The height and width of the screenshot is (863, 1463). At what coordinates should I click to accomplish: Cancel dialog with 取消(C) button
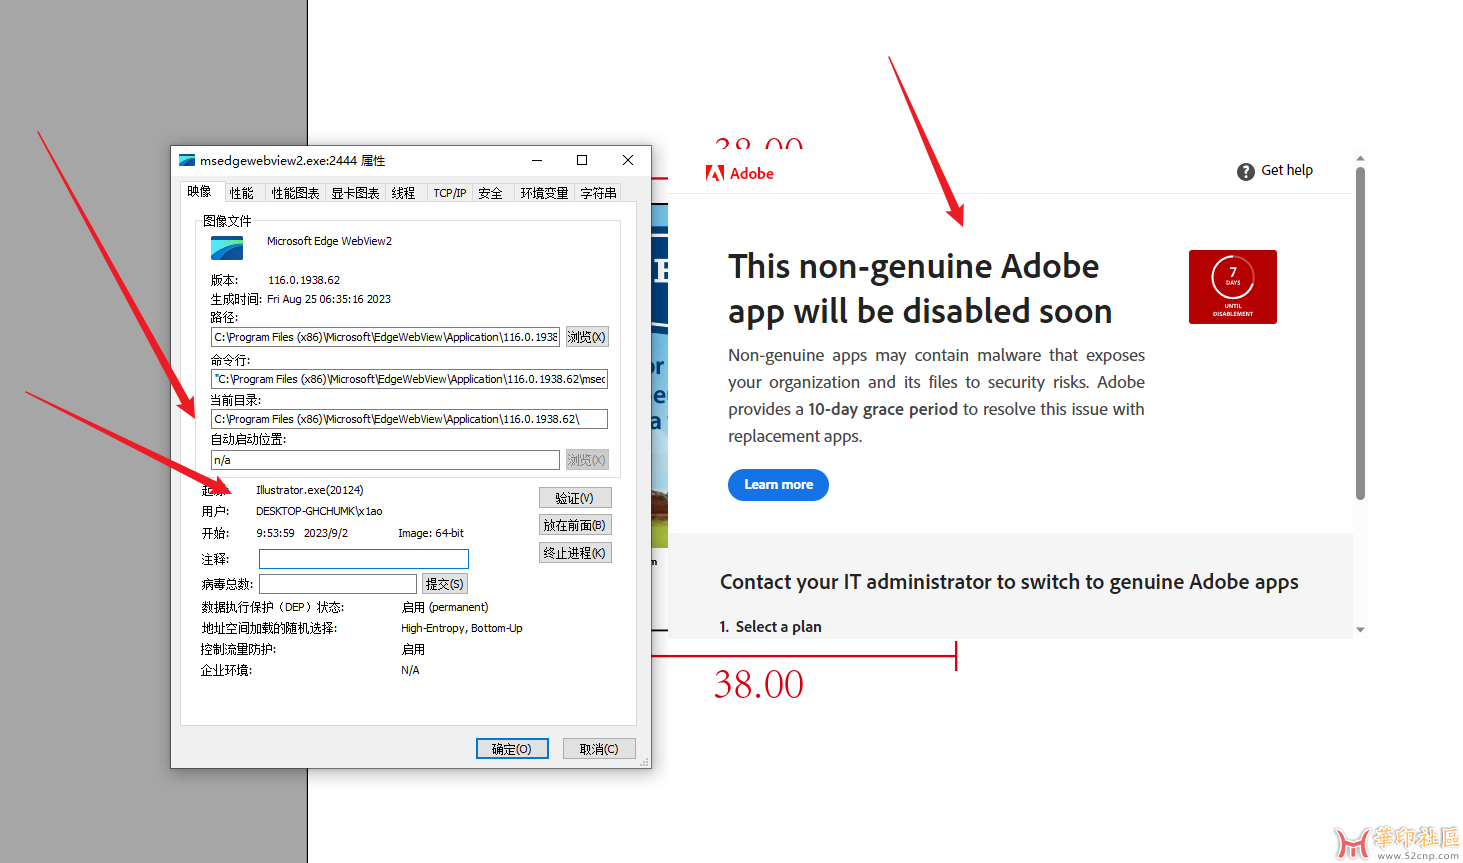tap(599, 749)
